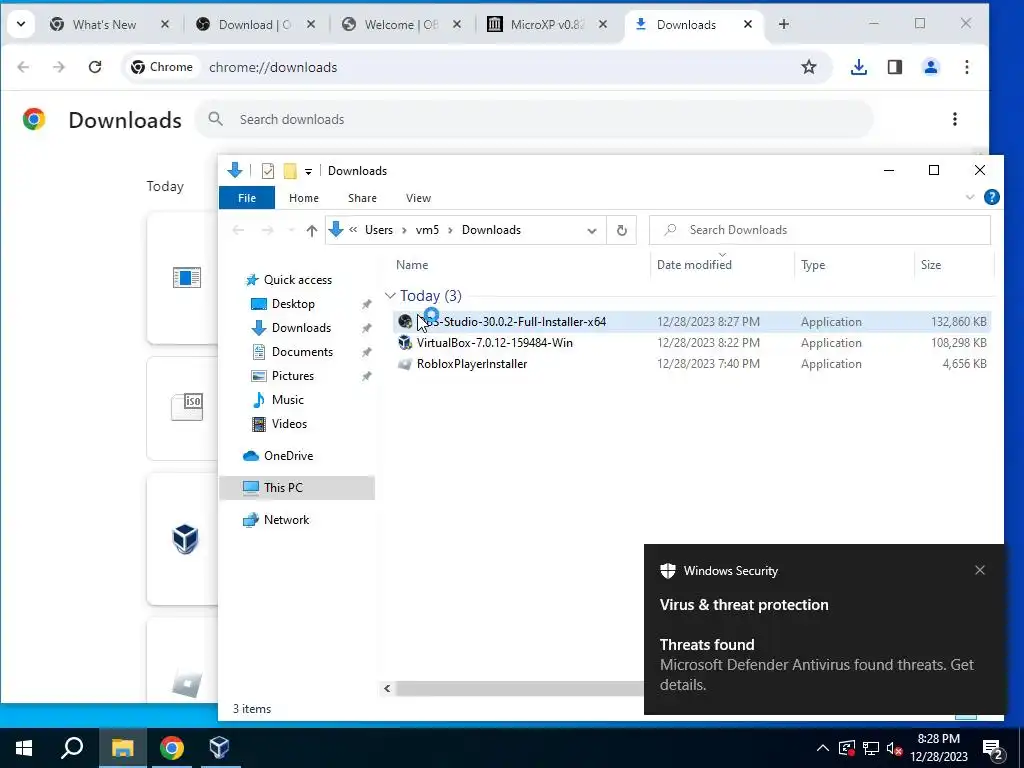This screenshot has width=1024, height=768.
Task: Expand the Explorer ribbon chevron
Action: (x=970, y=197)
